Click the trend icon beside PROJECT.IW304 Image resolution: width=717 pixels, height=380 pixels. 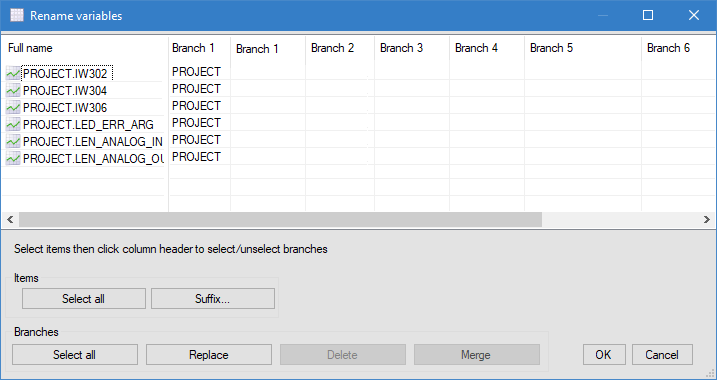(x=13, y=91)
